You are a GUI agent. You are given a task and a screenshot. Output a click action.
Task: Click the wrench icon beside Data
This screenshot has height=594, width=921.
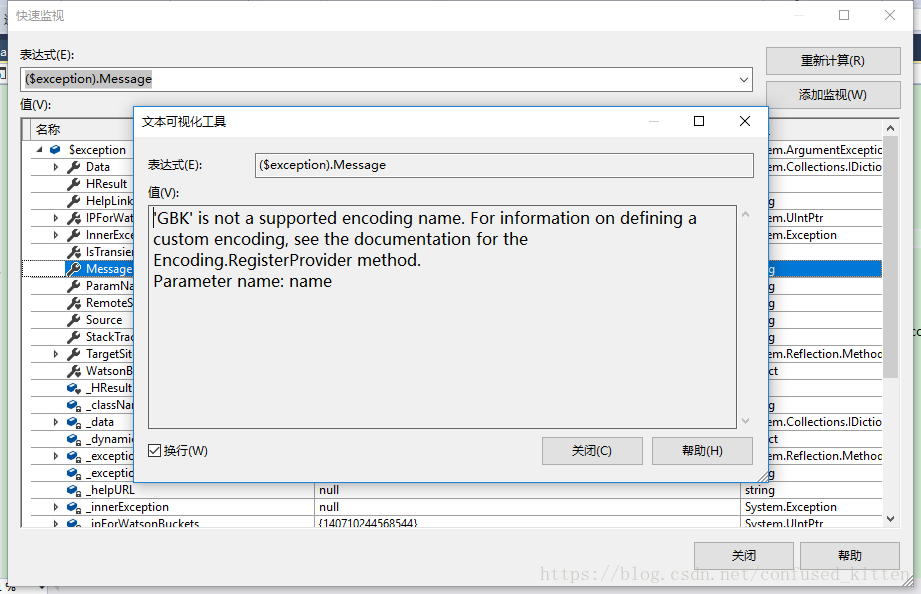[x=73, y=167]
